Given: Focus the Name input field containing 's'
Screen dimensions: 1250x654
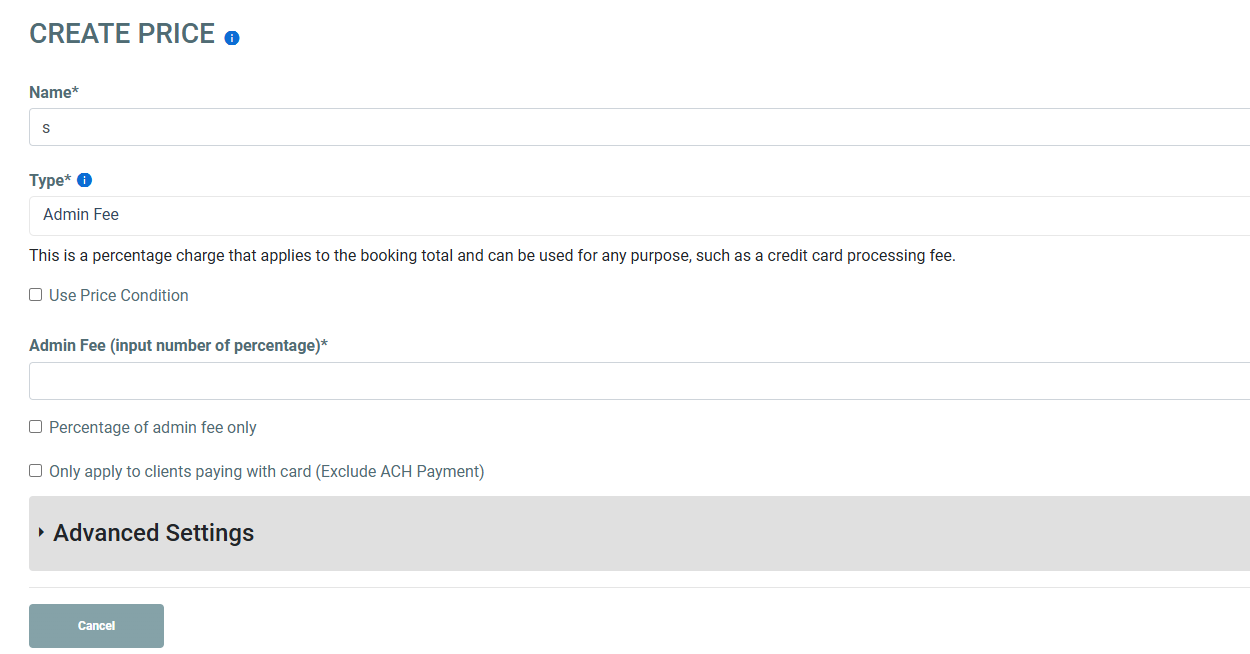Looking at the screenshot, I should tap(639, 128).
